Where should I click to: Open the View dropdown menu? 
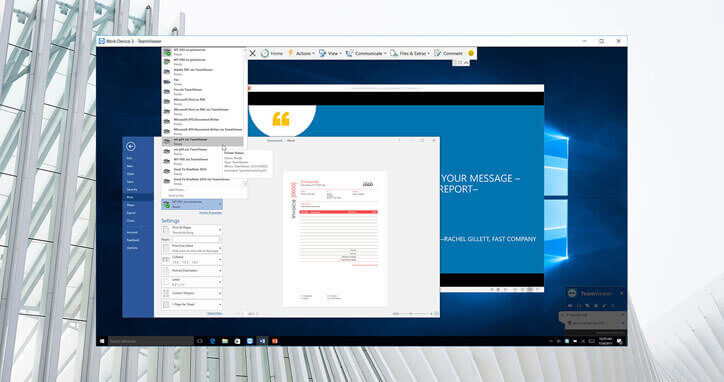(x=330, y=54)
